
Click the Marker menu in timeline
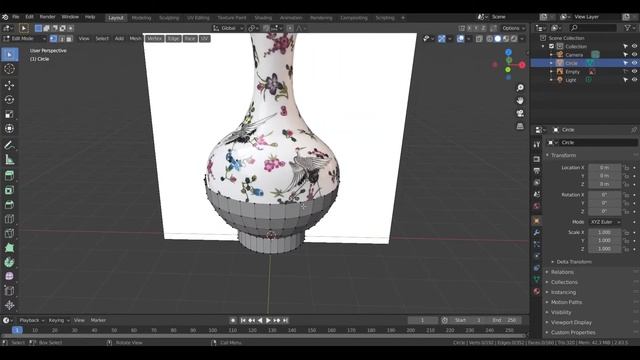pos(98,320)
